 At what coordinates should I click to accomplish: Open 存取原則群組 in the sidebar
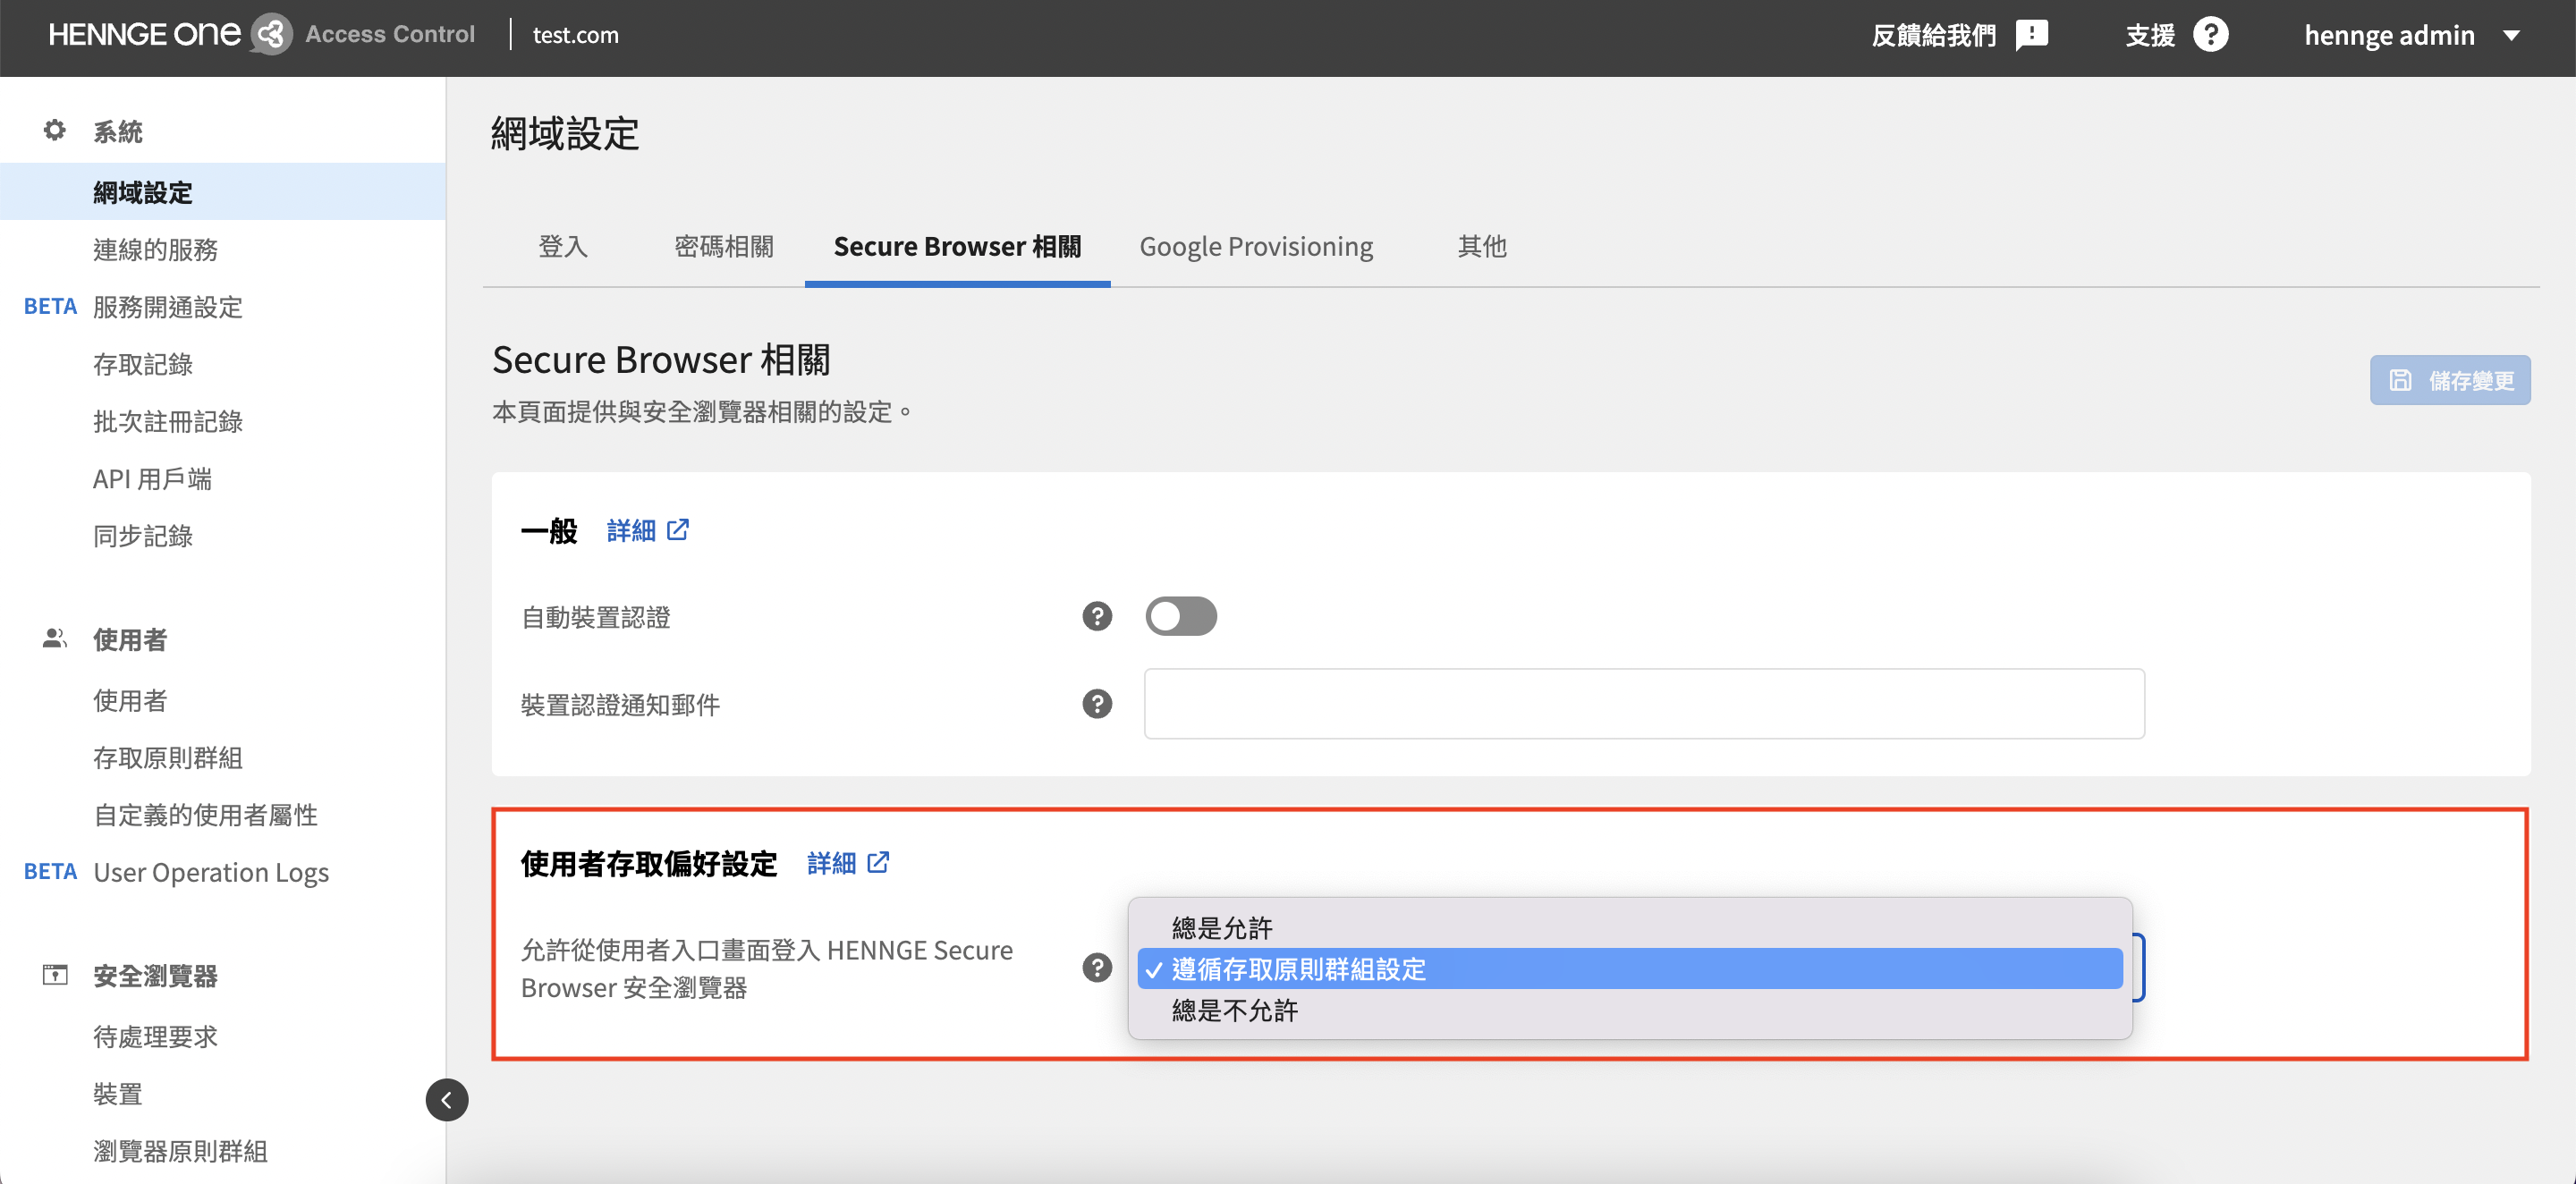click(x=168, y=757)
